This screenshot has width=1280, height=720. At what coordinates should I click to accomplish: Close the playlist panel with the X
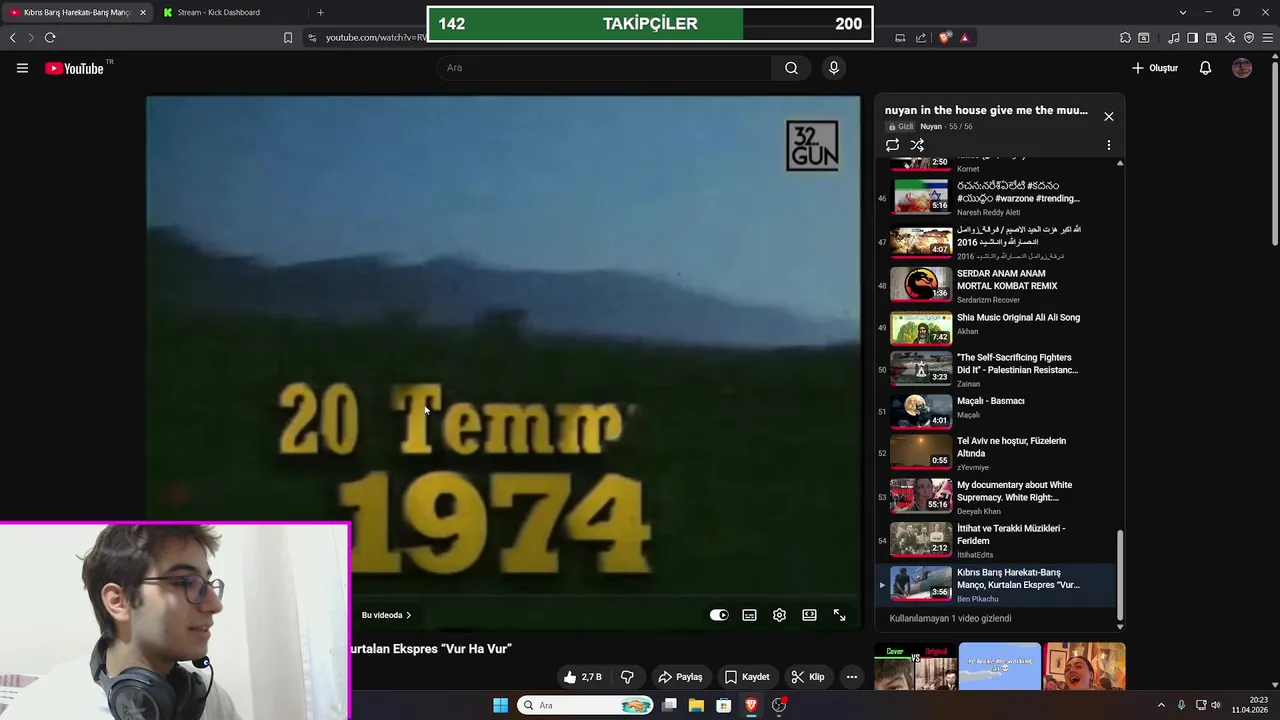click(1108, 117)
